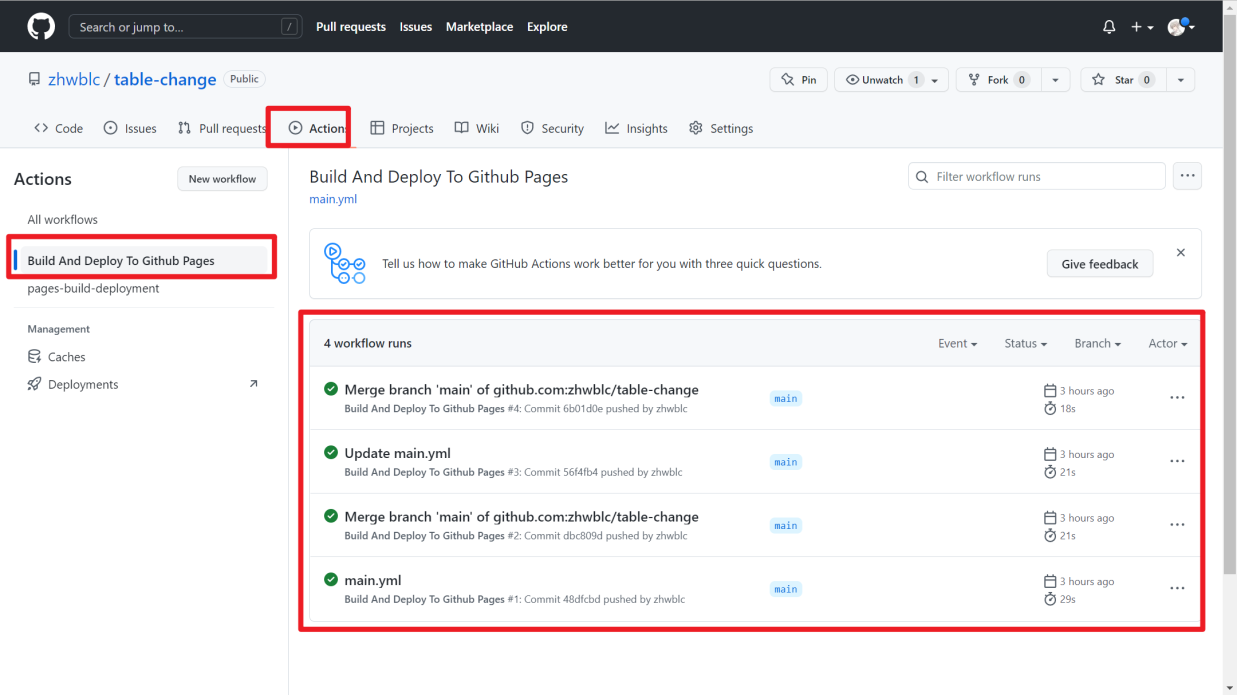Fork the repository with the Fork button

[x=998, y=80]
